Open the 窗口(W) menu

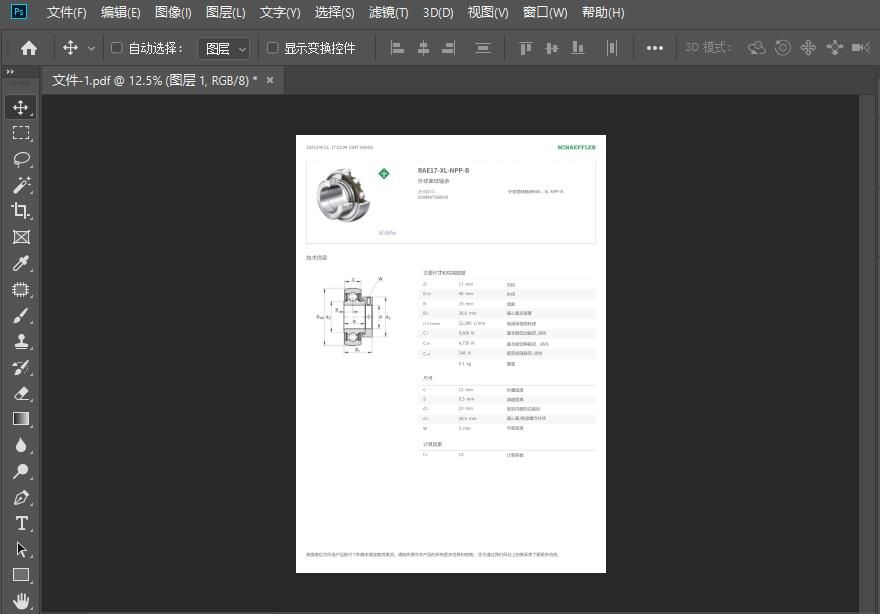point(544,12)
